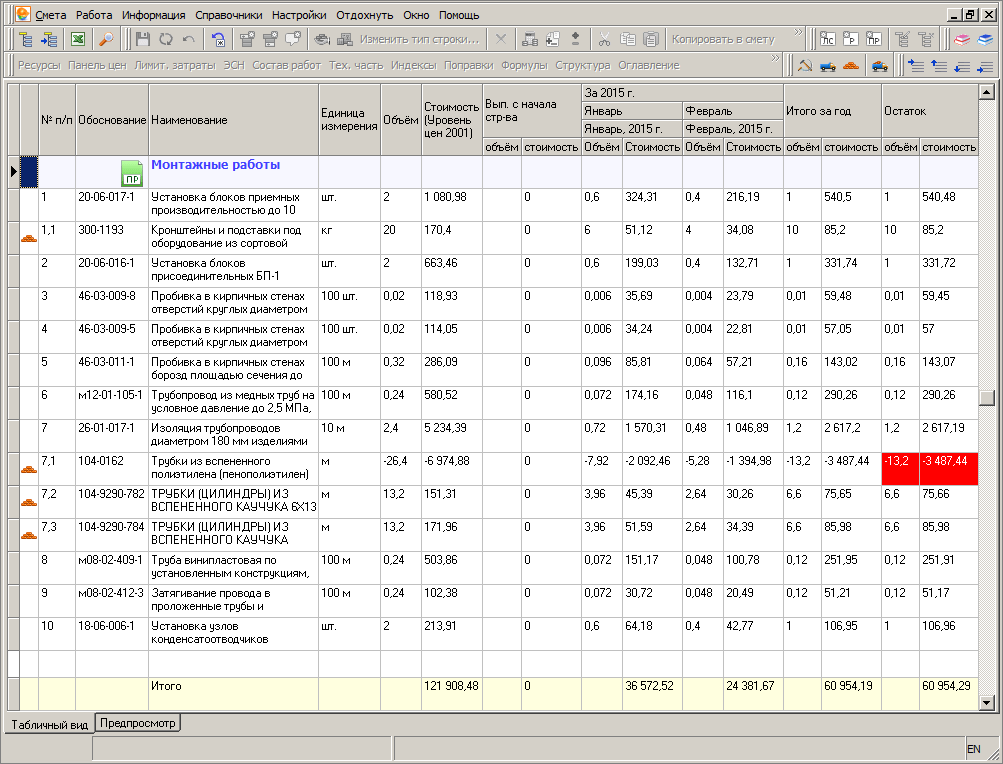Click vertical scrollbar down arrow
Image resolution: width=1003 pixels, height=764 pixels.
[x=986, y=703]
